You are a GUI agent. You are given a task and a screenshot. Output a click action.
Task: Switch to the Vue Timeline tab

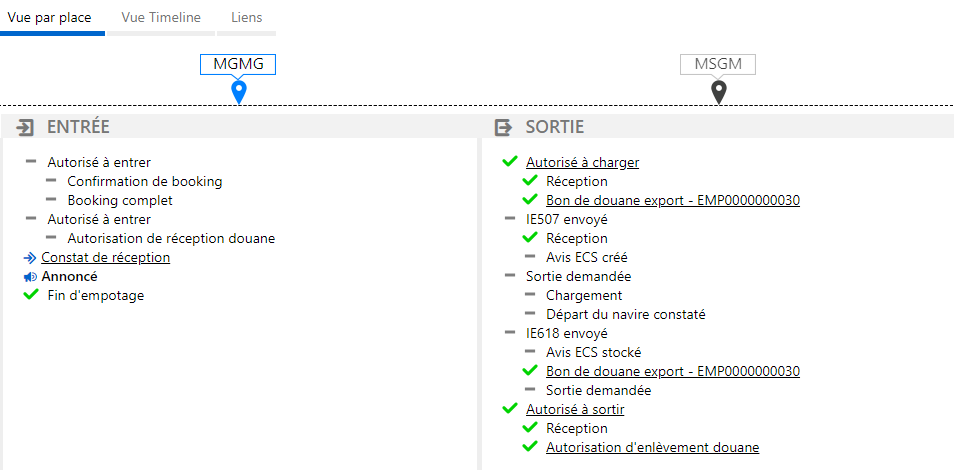tap(161, 18)
